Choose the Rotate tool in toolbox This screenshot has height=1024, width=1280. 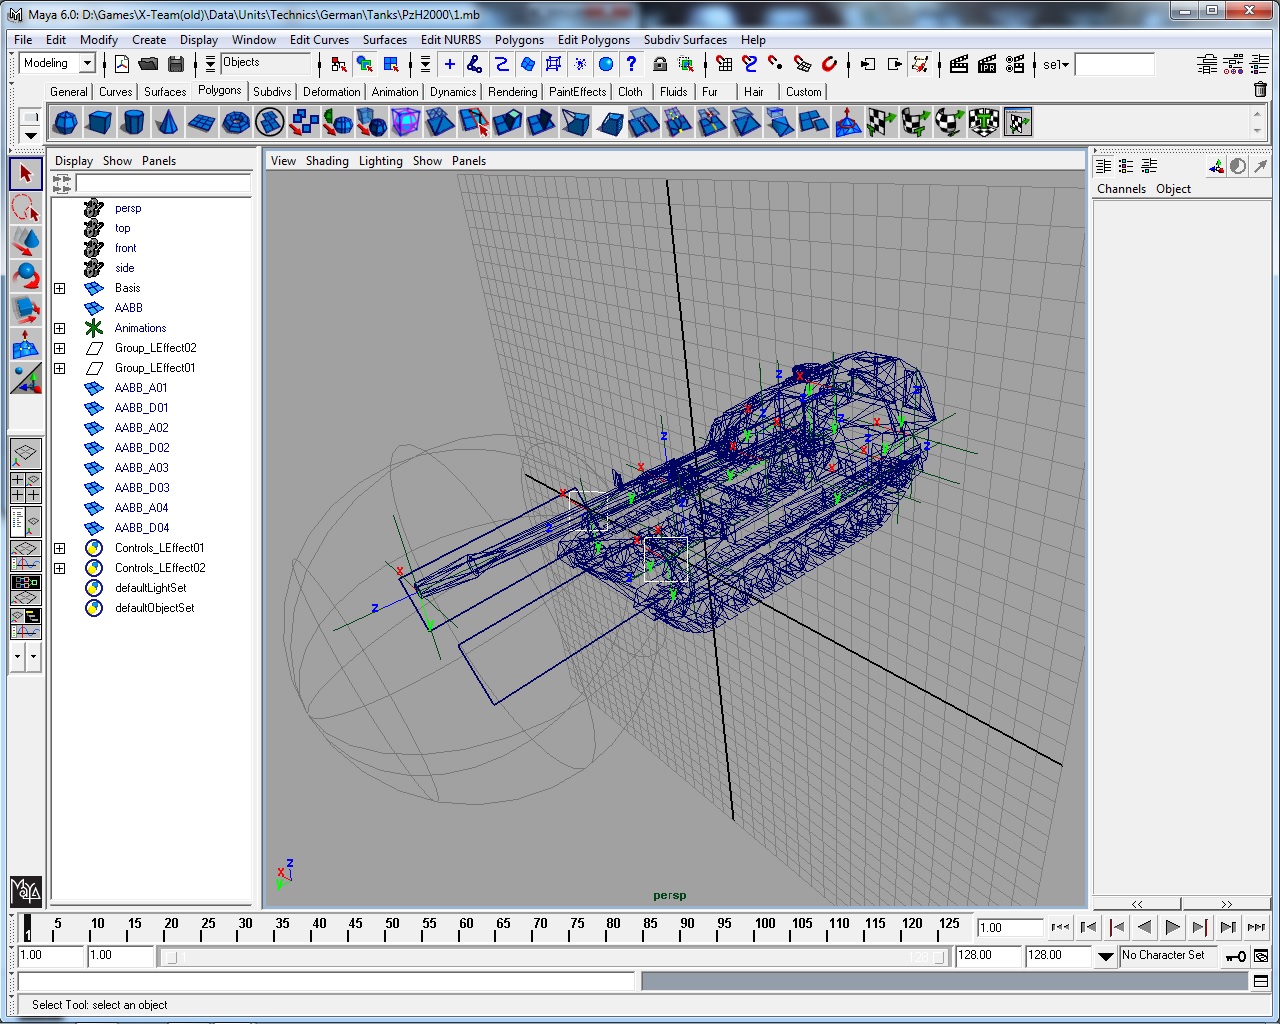click(x=26, y=276)
